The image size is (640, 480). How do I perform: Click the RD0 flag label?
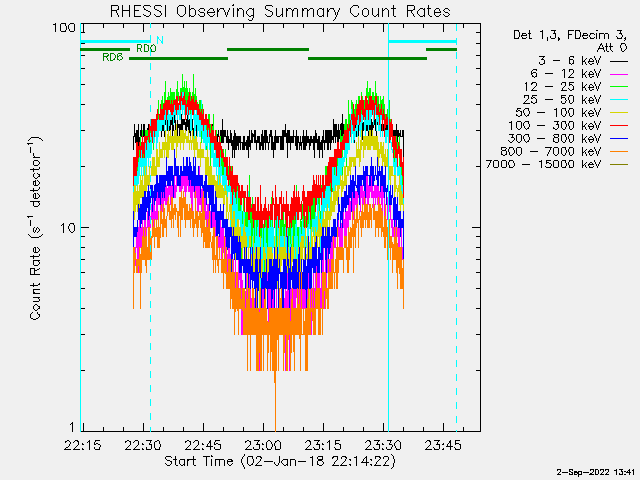coord(146,49)
